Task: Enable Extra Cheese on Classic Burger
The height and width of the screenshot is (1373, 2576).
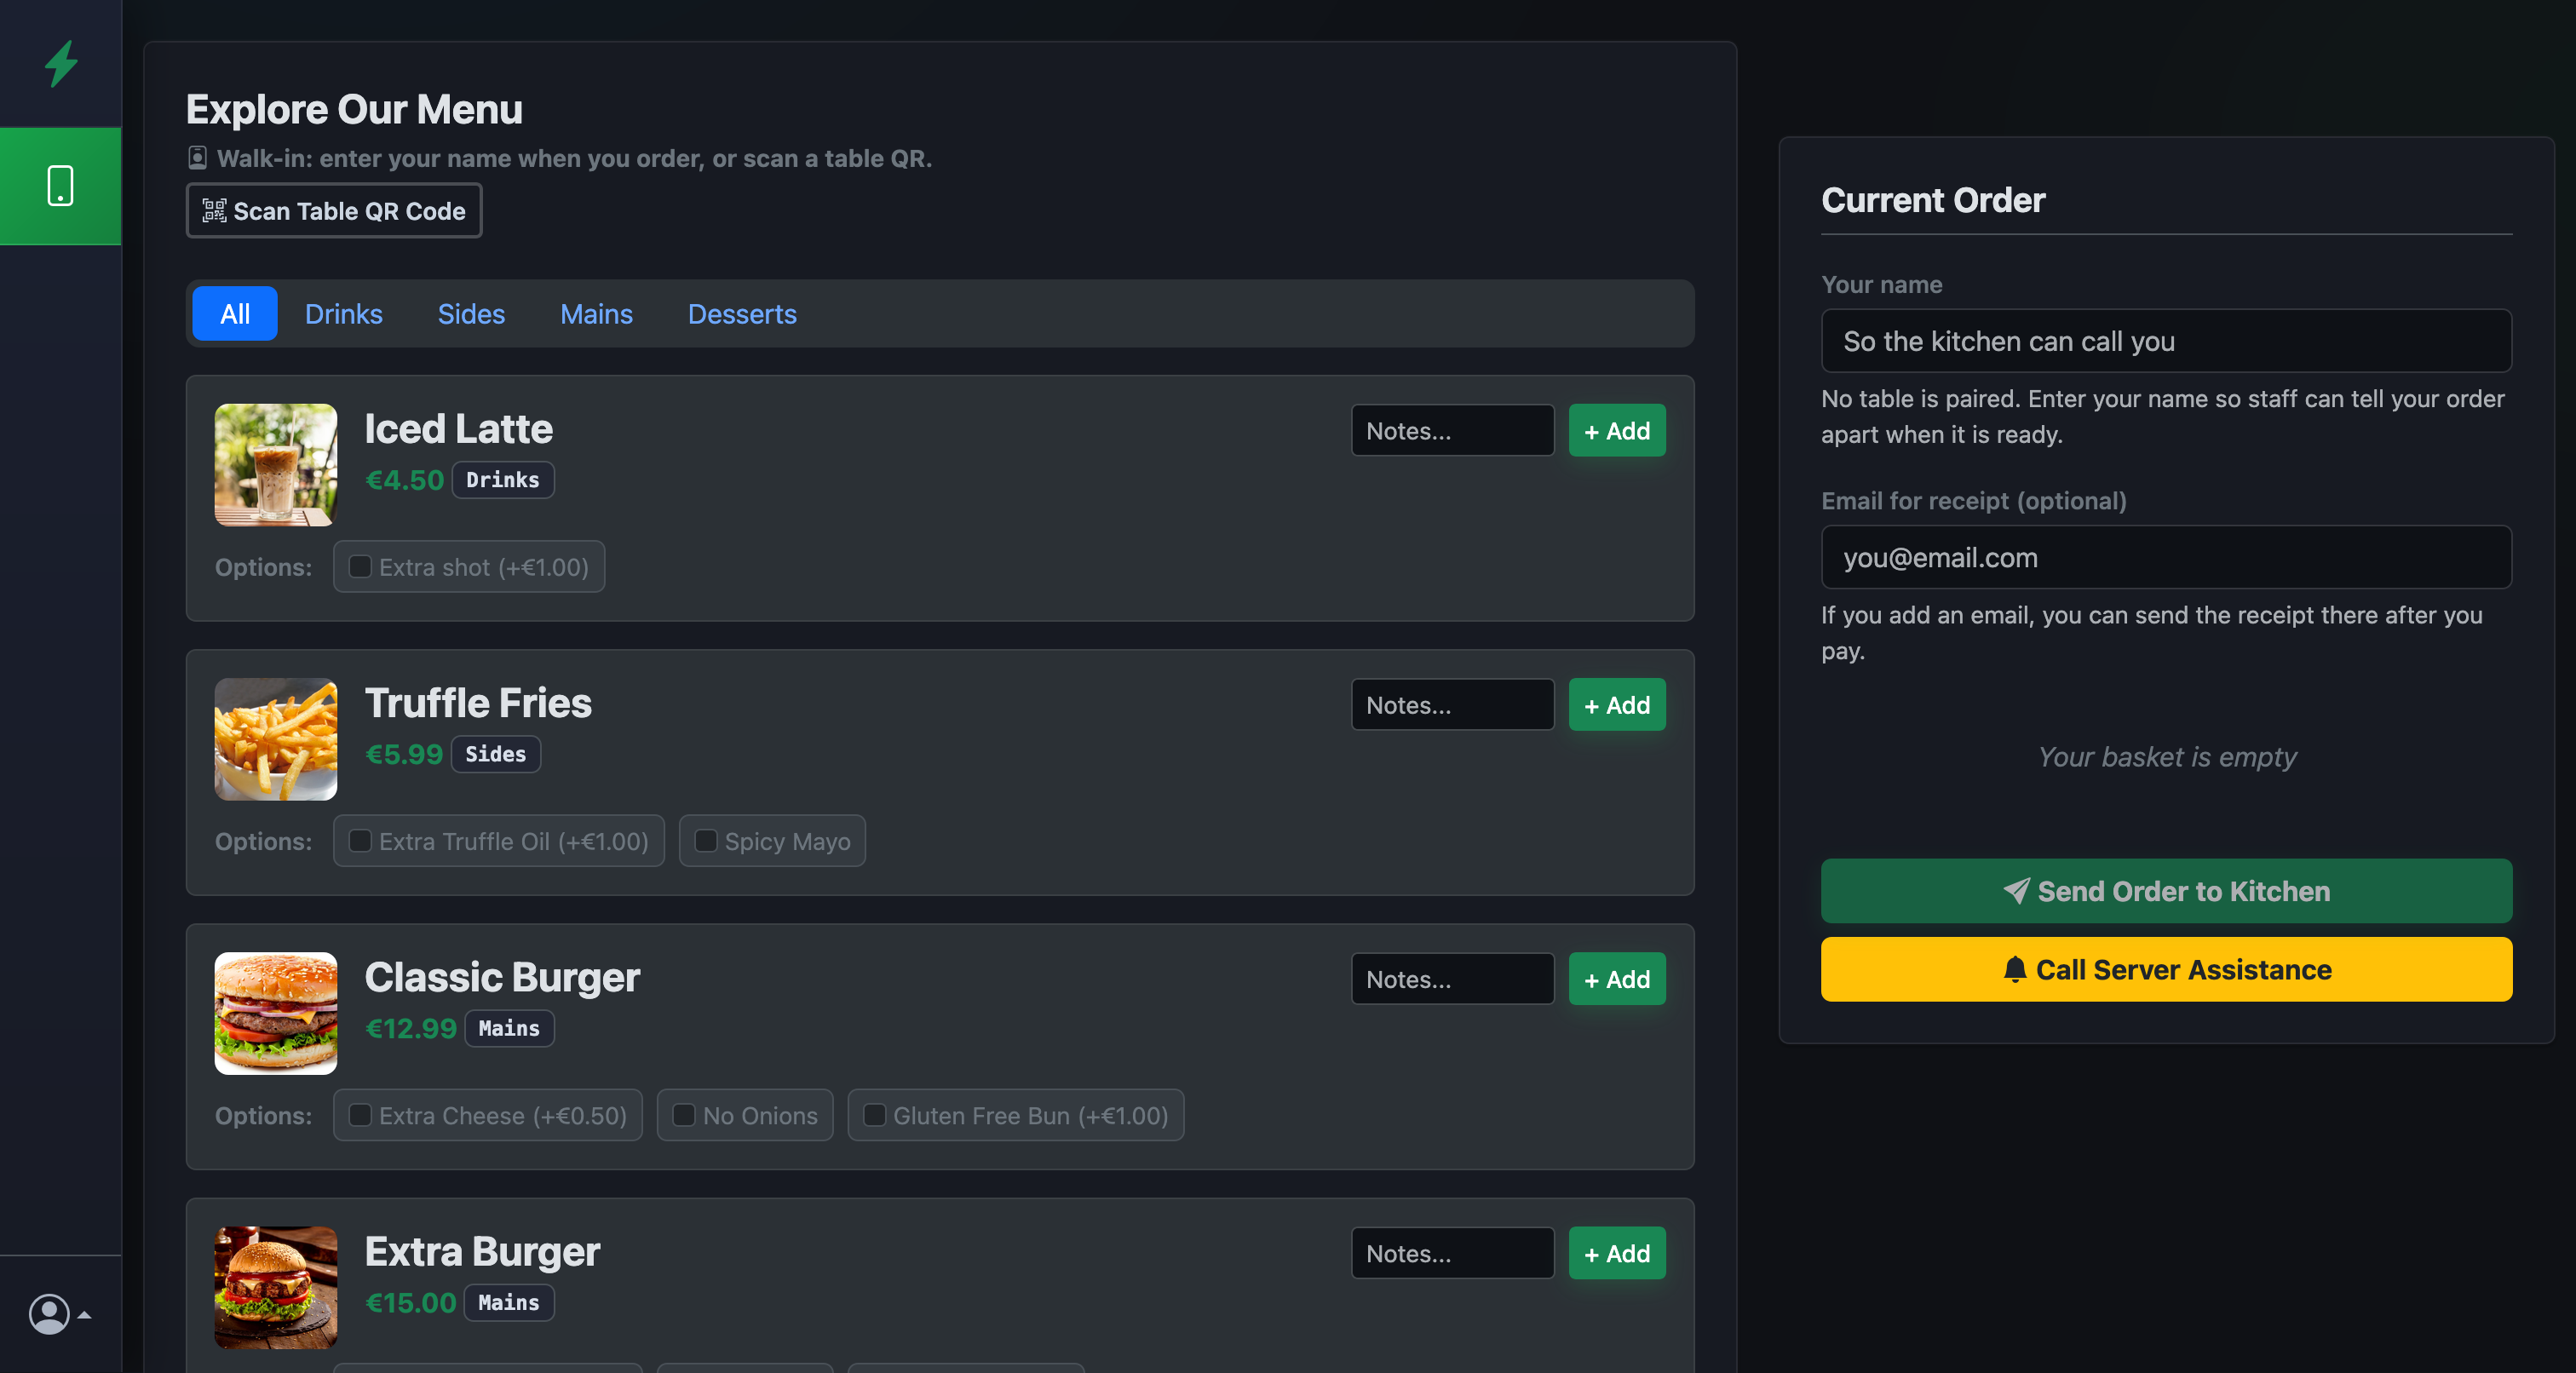Action: (x=360, y=1115)
